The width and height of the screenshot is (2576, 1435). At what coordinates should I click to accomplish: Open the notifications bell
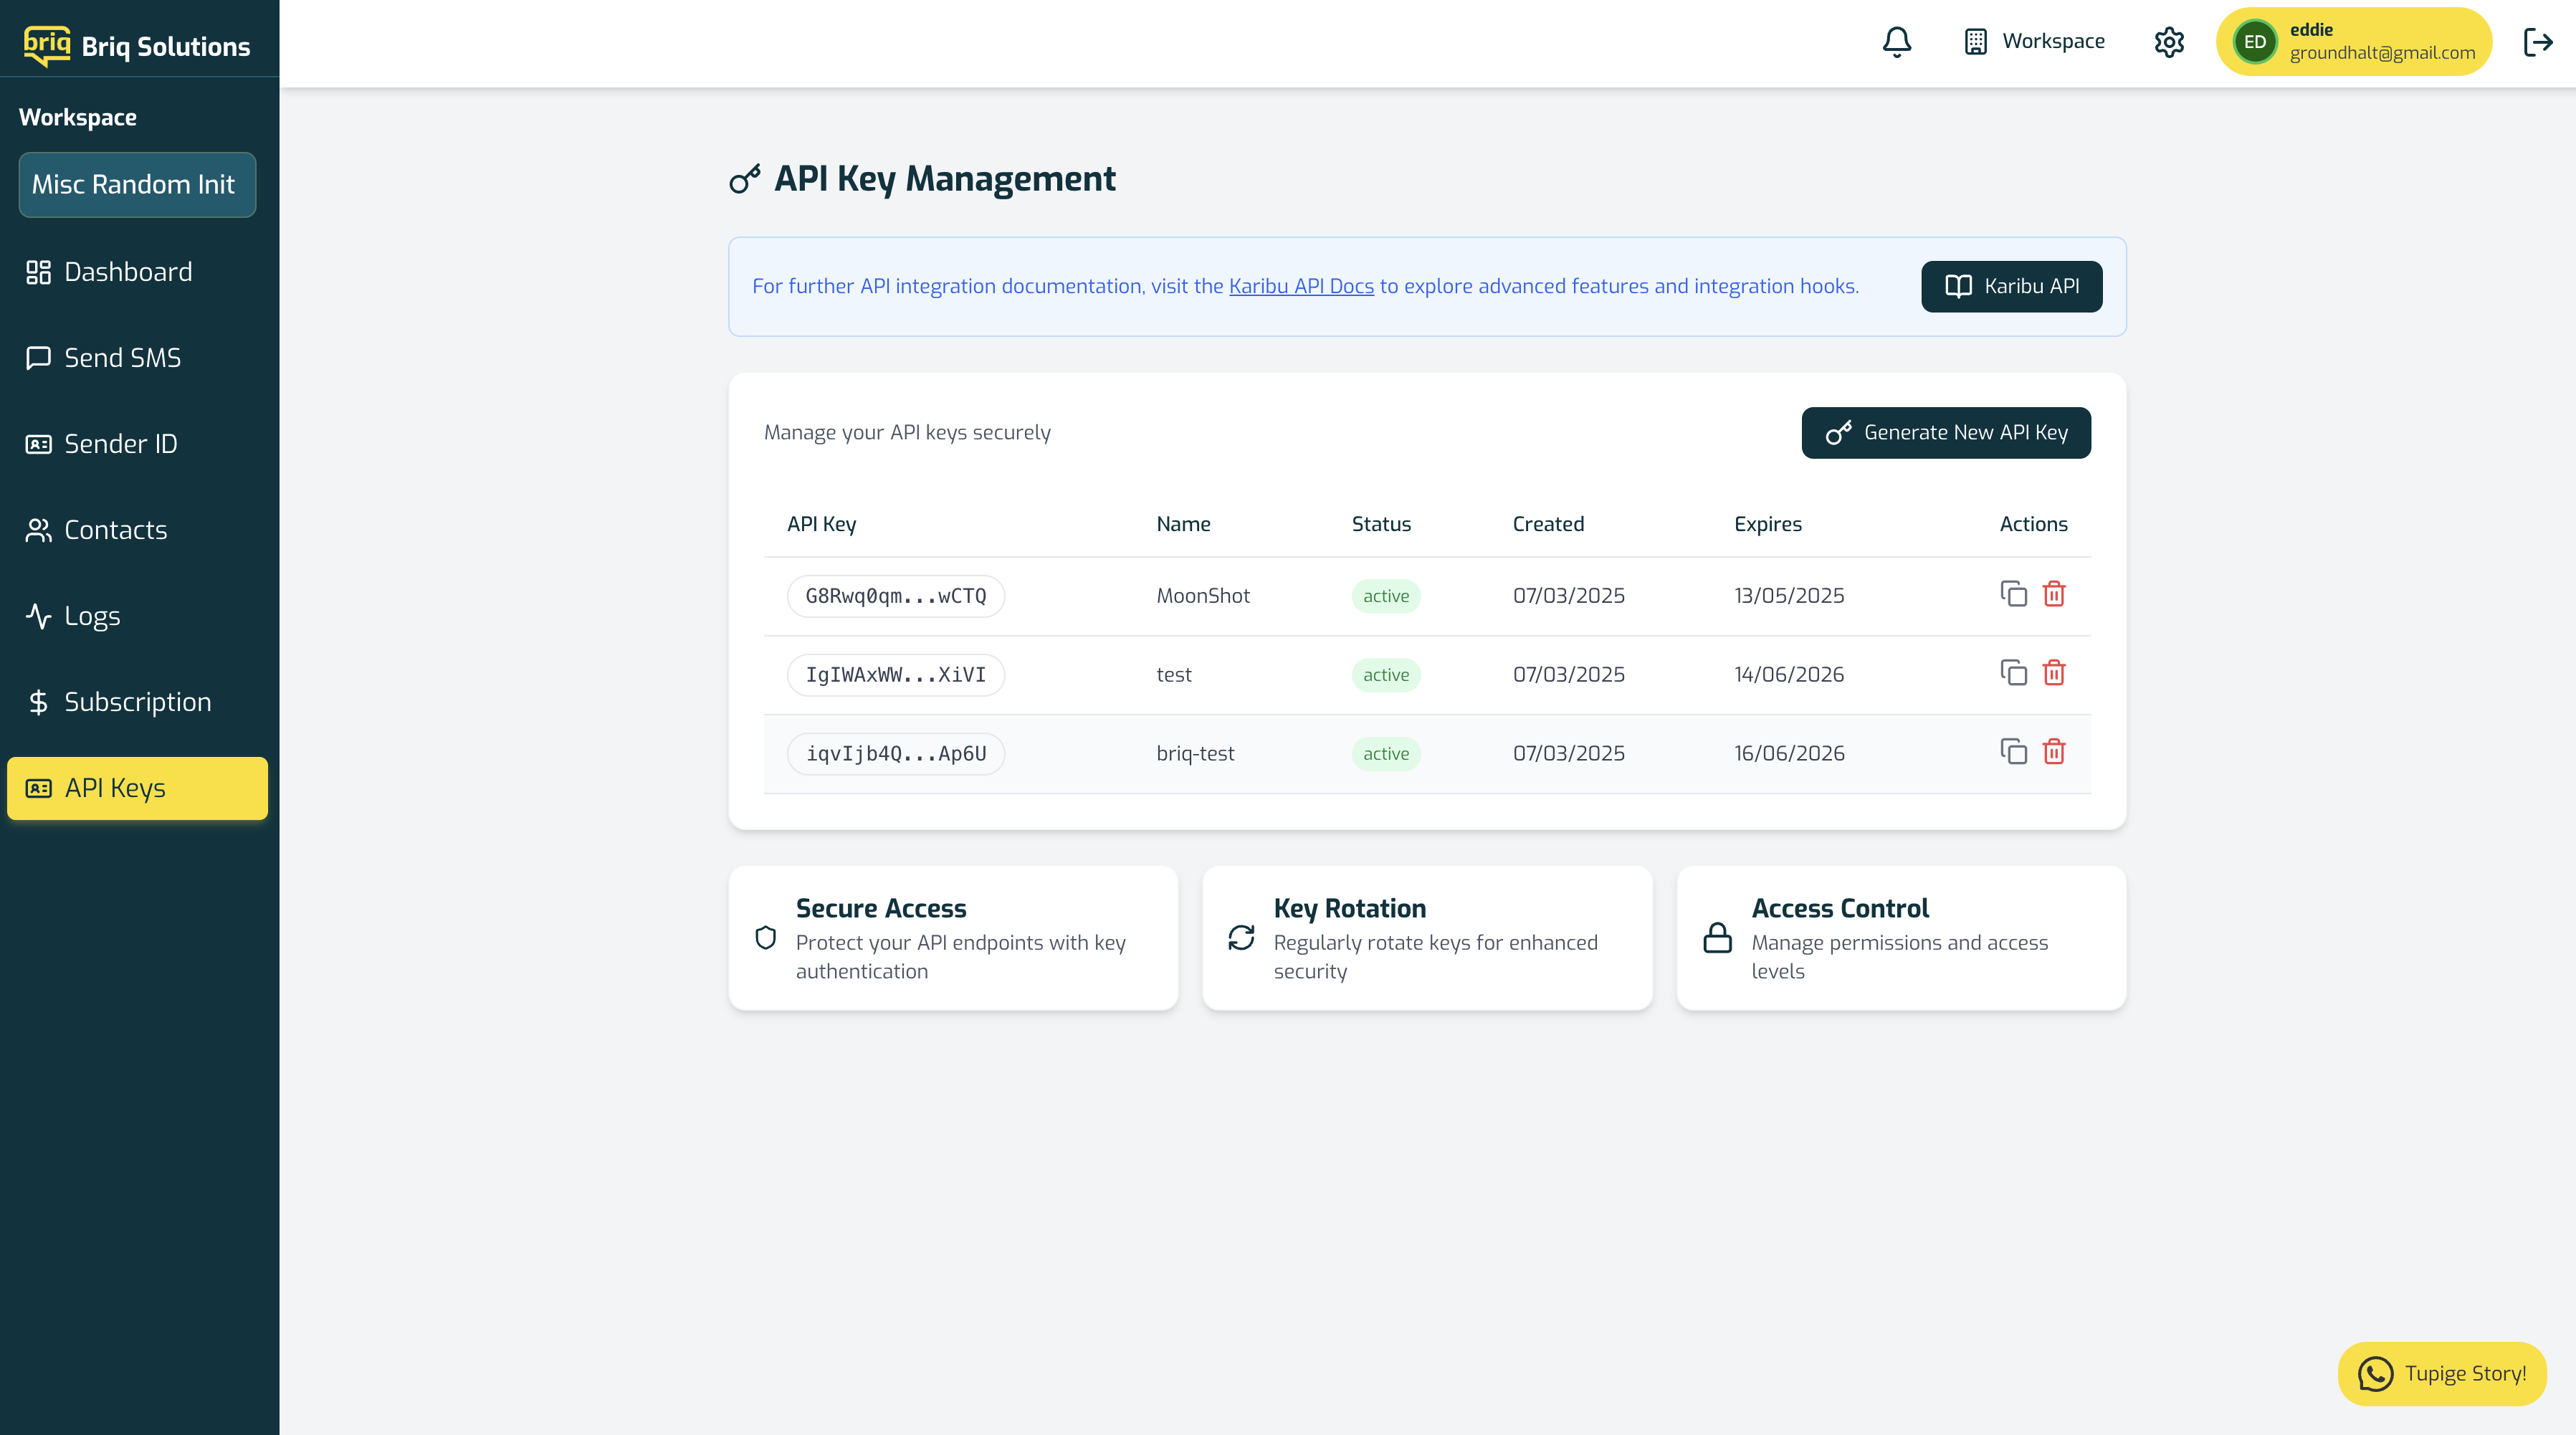pos(1896,42)
